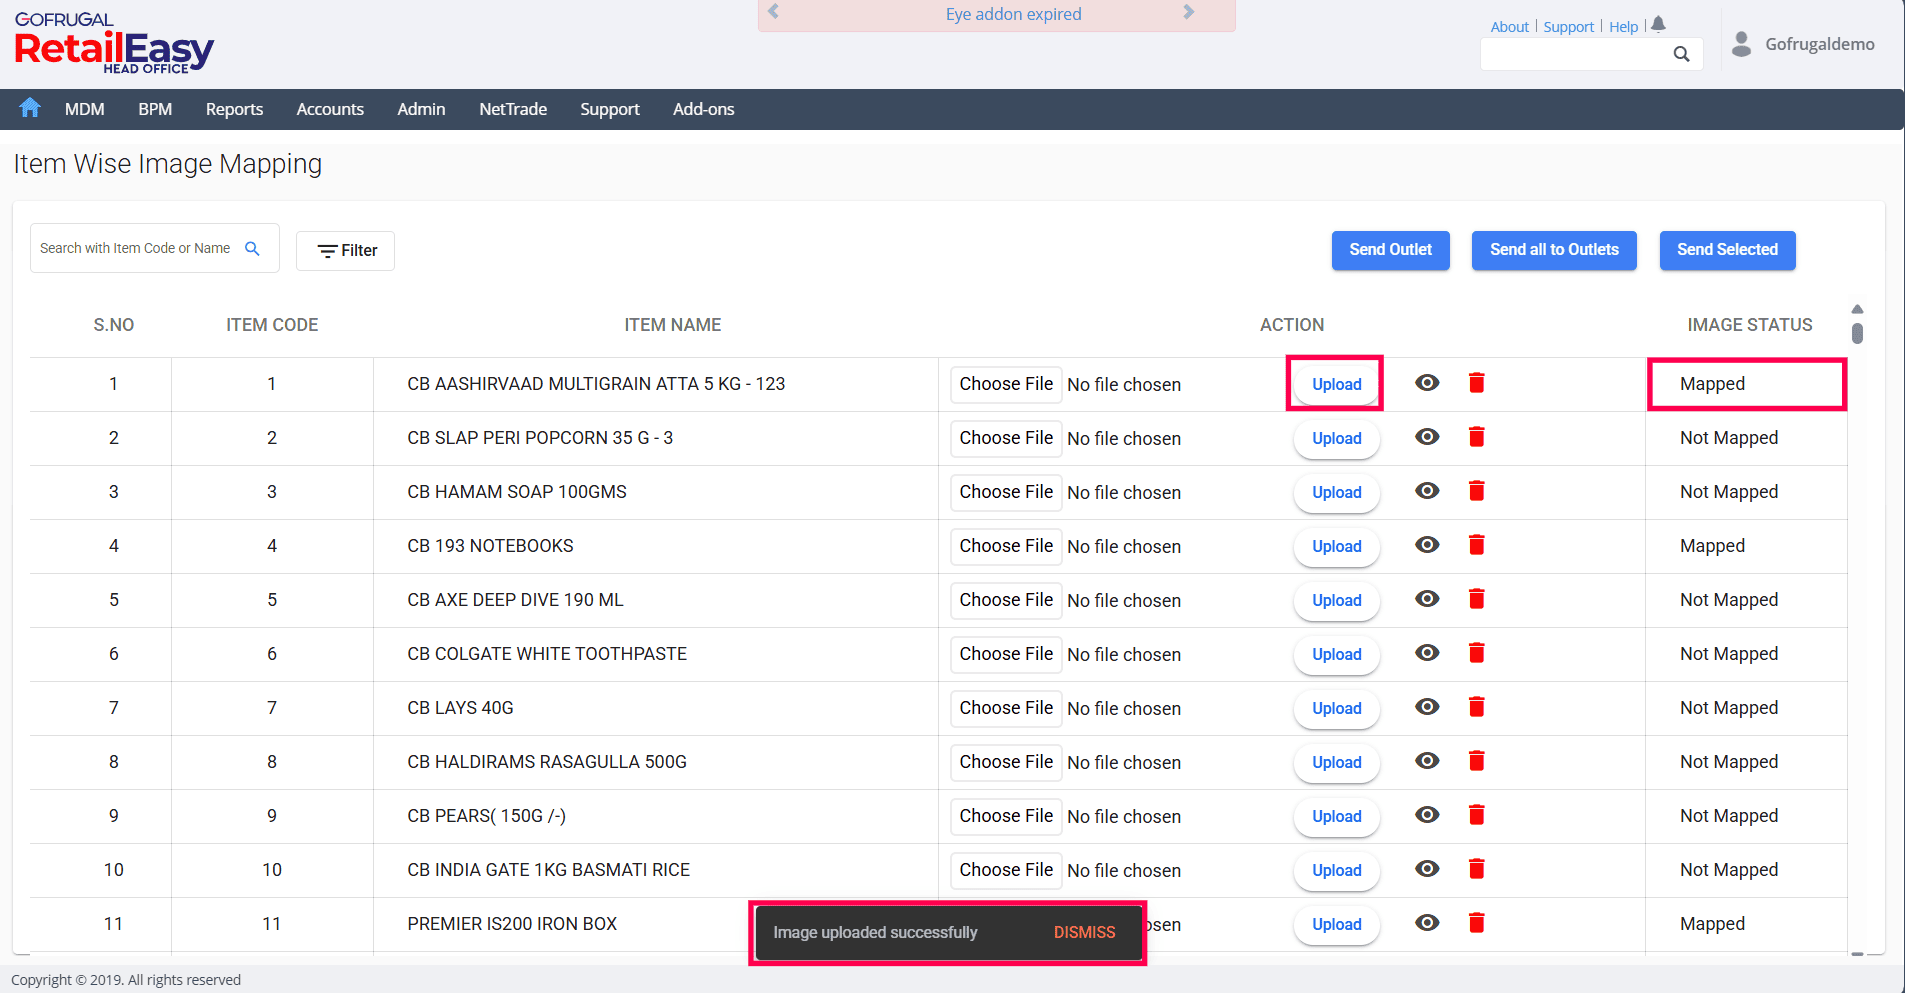Open the Gofrugaldemo user profile icon
Viewport: 1905px width, 993px height.
(1741, 44)
